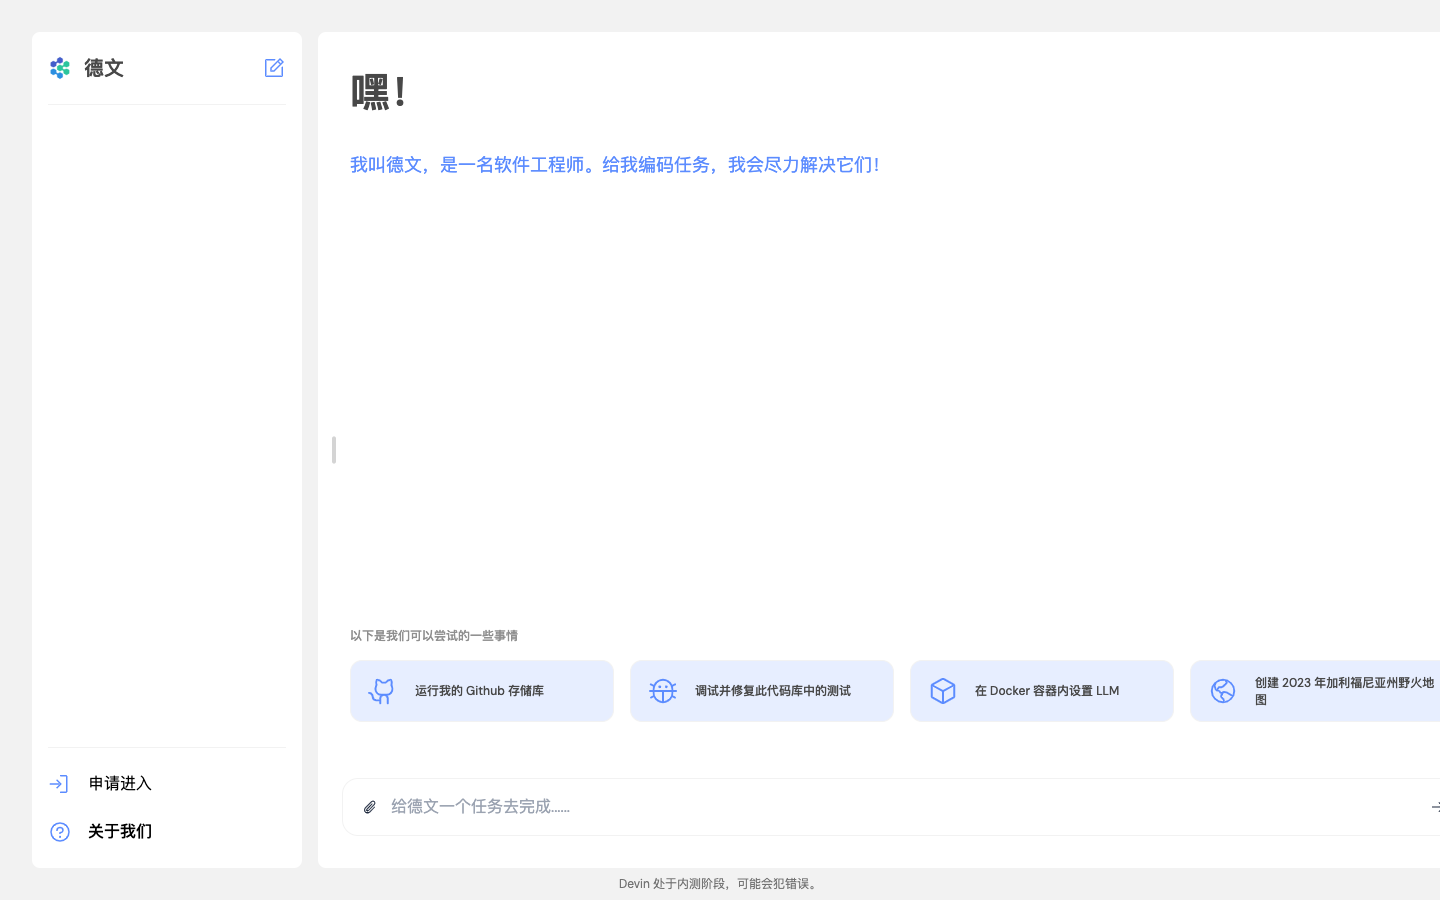1440x900 pixels.
Task: Click the sidebar resize handle between panels
Action: (332, 450)
